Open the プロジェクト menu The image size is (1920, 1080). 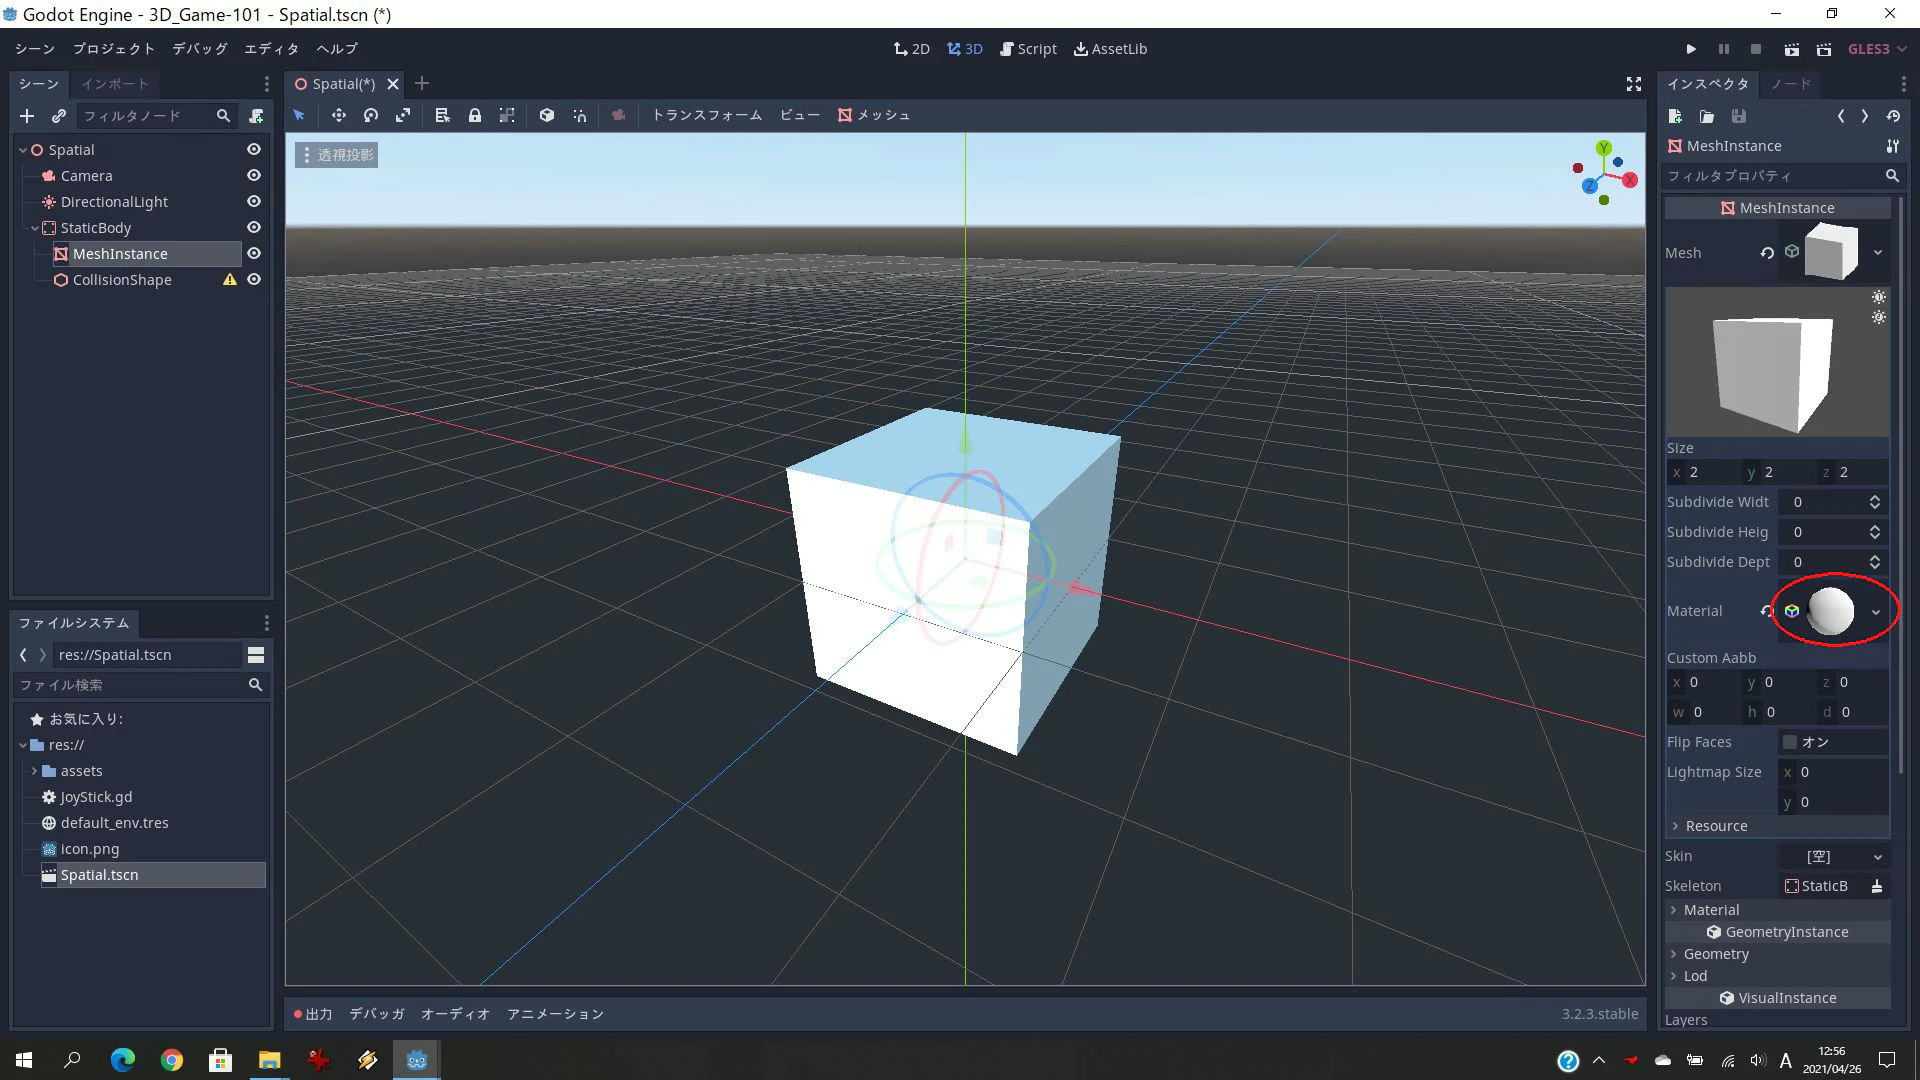[114, 49]
